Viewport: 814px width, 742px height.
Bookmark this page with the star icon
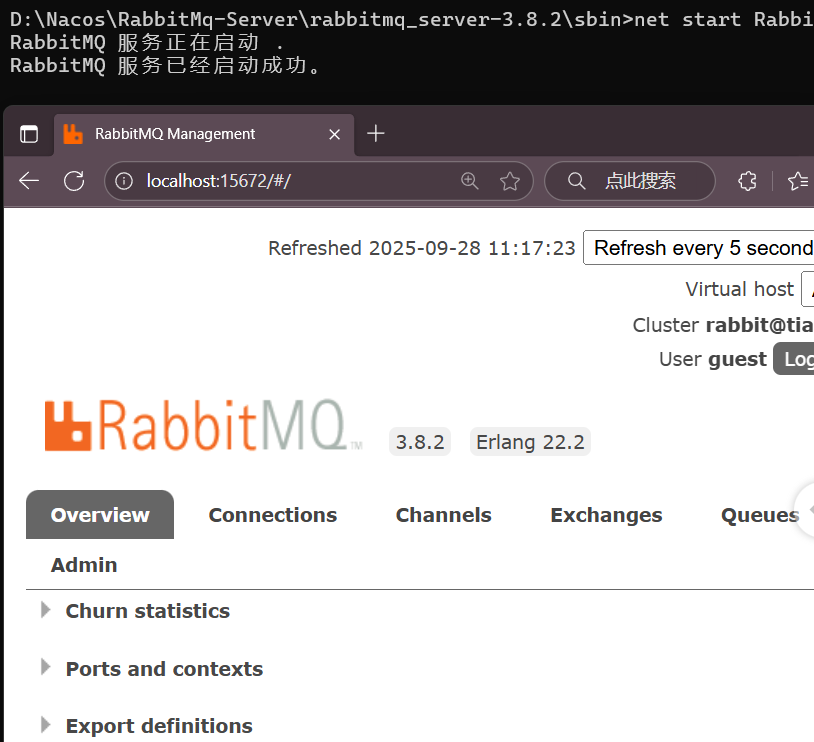point(510,181)
